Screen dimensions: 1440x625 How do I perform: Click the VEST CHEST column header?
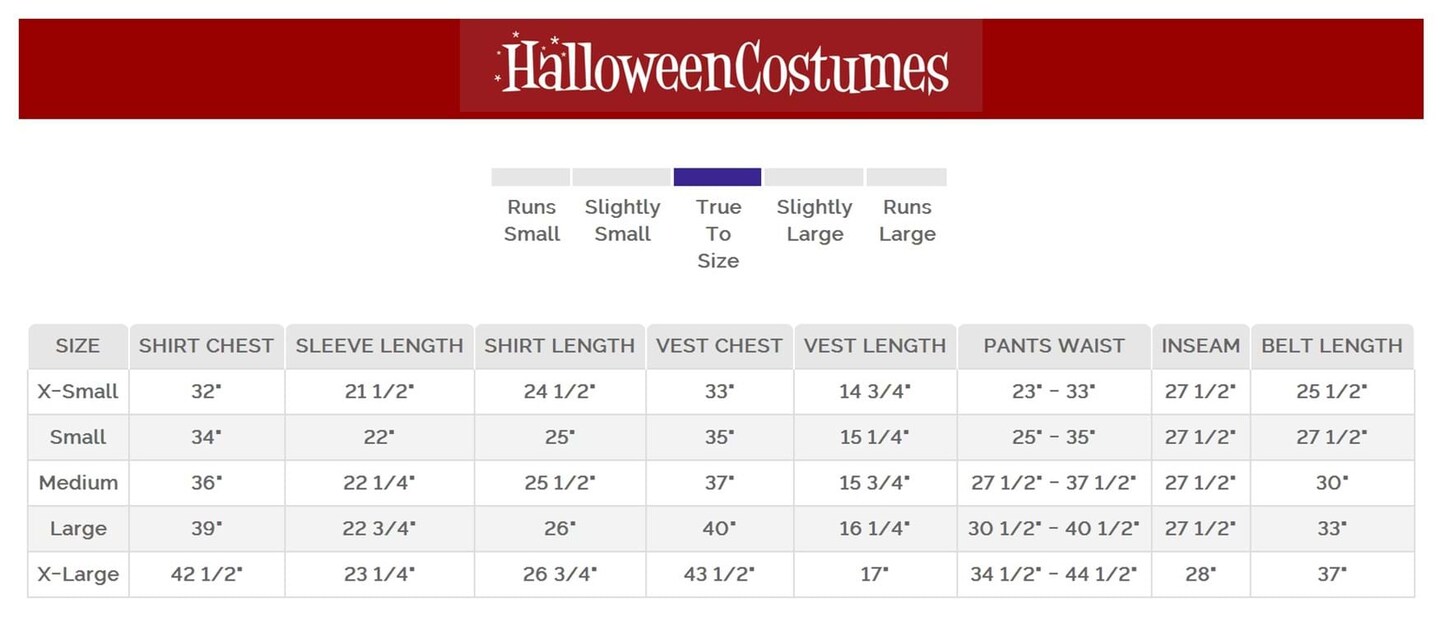(x=719, y=346)
